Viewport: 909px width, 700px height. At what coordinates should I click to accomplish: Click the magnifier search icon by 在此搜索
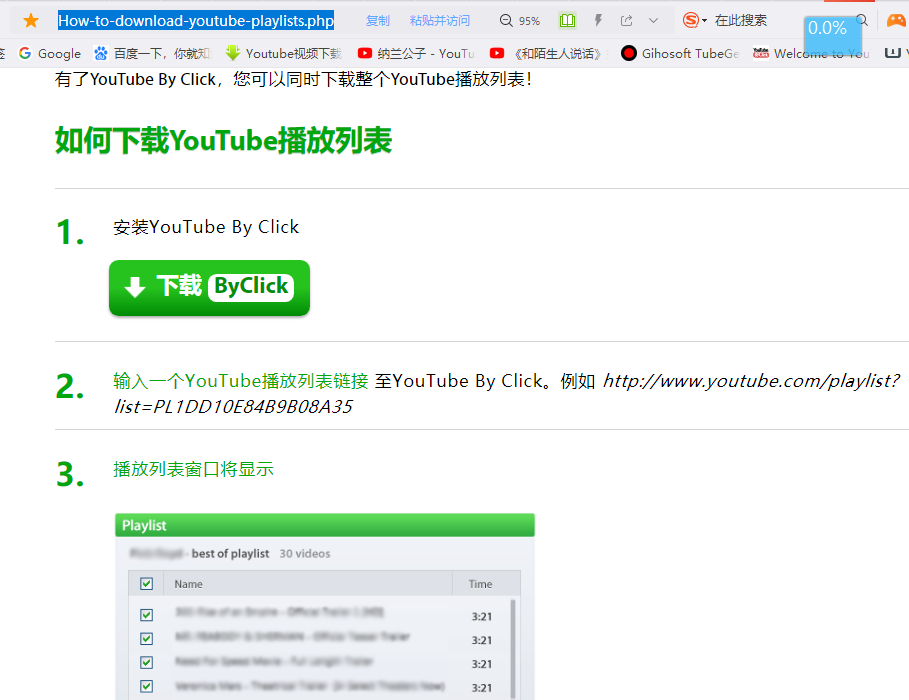click(x=862, y=20)
